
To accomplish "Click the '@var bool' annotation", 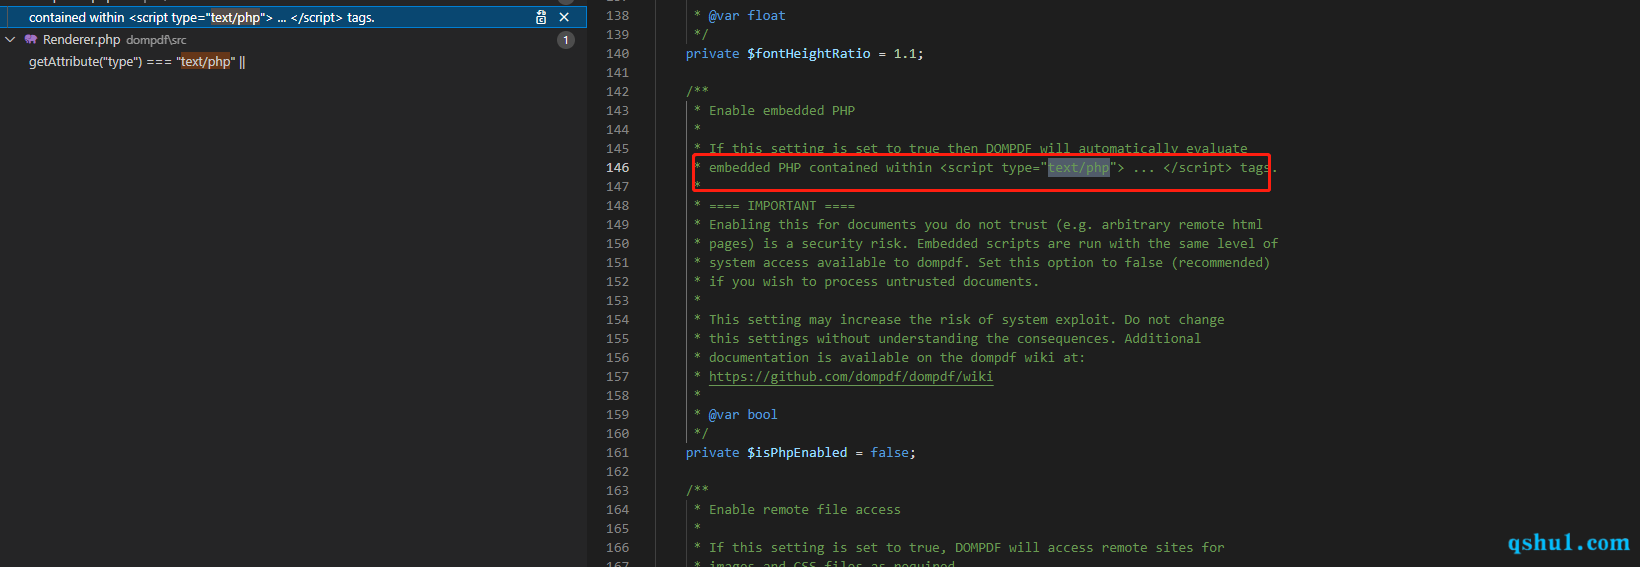I will point(743,415).
